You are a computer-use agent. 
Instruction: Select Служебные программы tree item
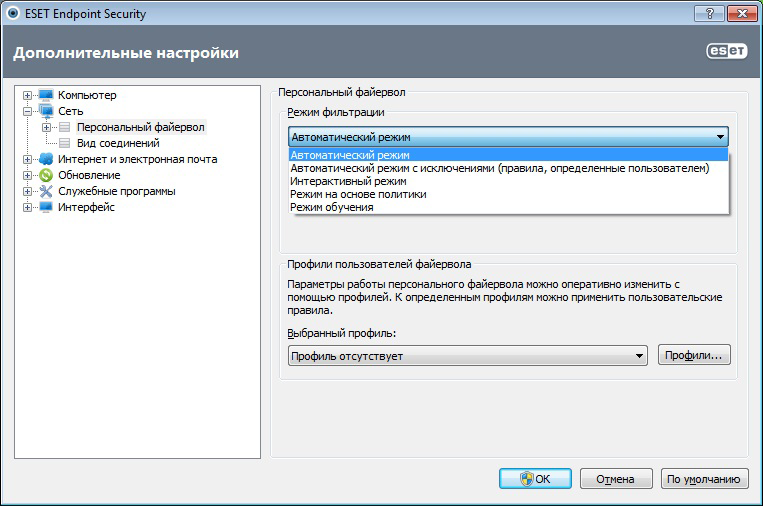(117, 191)
